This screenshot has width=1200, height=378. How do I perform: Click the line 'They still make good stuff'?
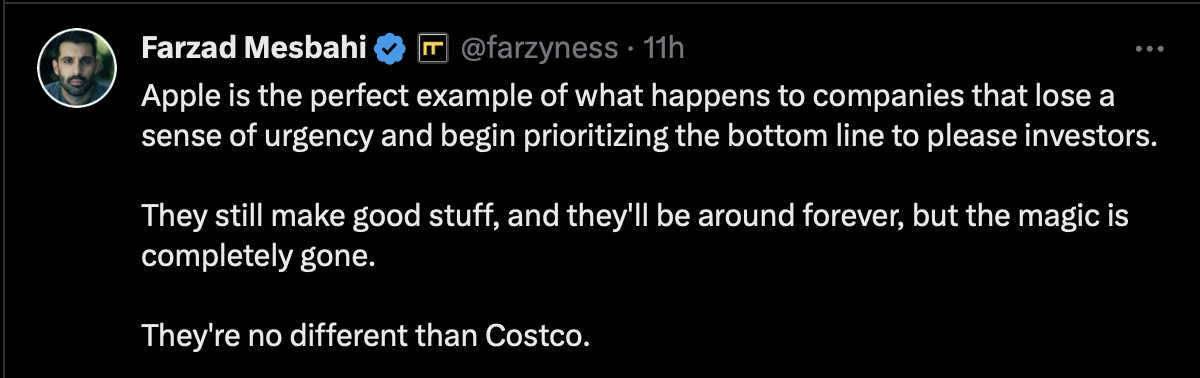coord(635,216)
